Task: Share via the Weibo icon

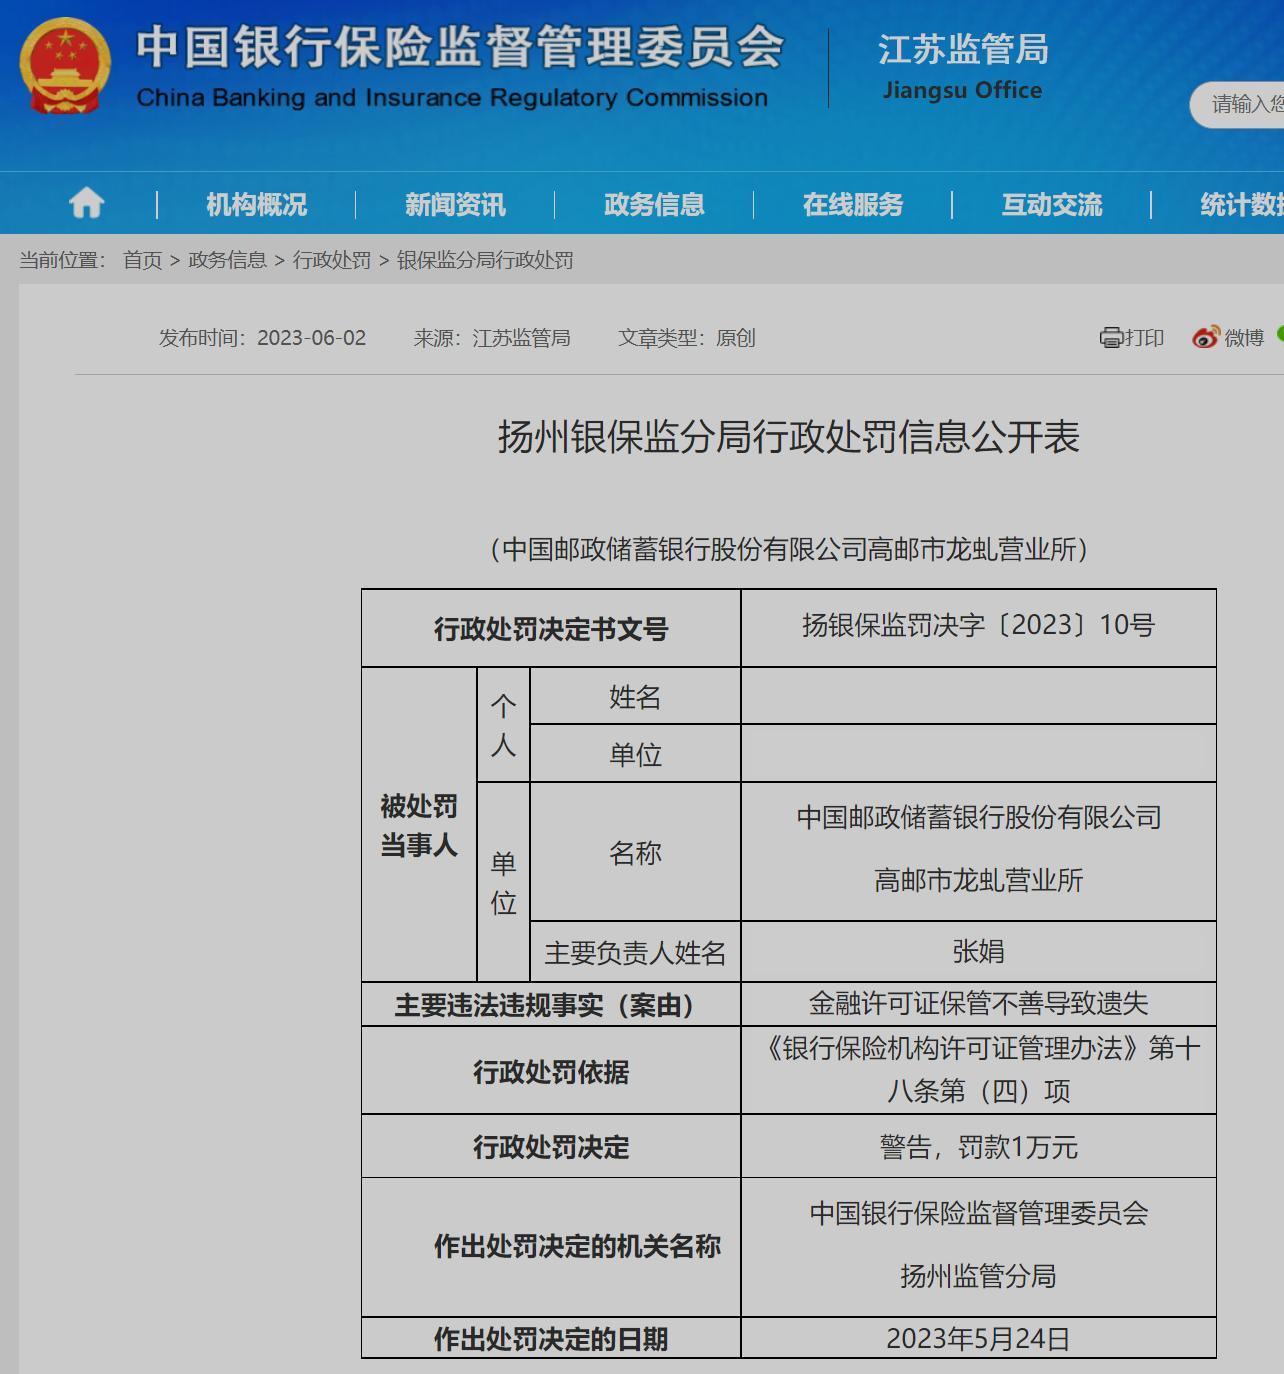Action: click(1206, 338)
